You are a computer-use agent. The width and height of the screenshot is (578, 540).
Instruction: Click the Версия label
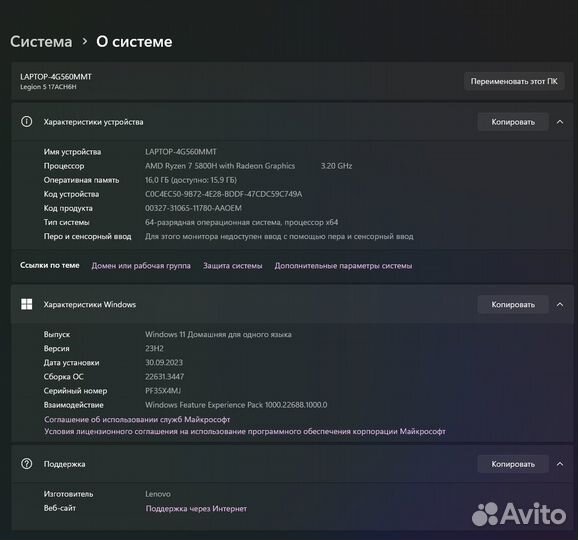56,348
